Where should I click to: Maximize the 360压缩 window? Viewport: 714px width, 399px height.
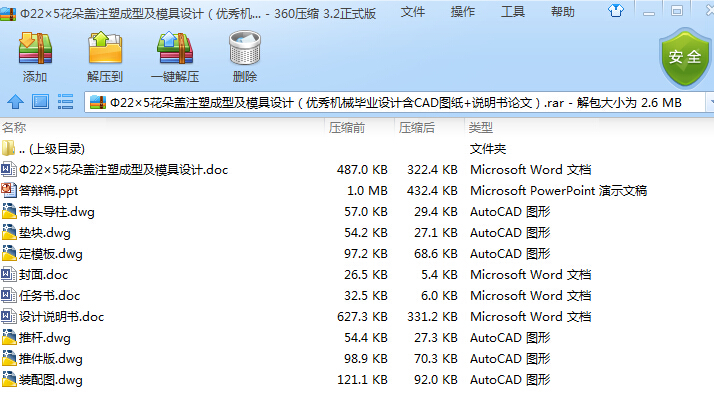coord(677,11)
